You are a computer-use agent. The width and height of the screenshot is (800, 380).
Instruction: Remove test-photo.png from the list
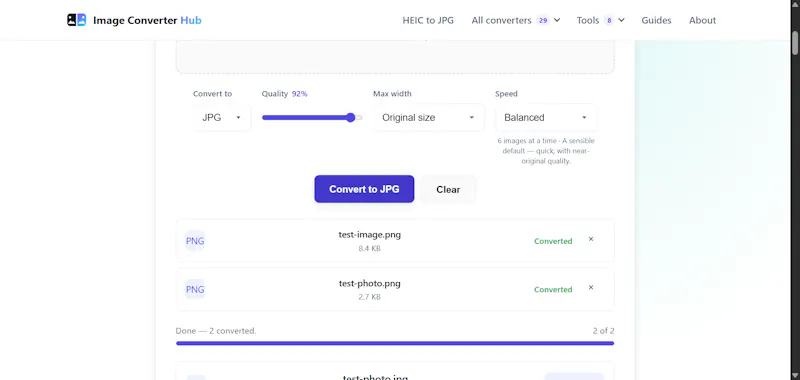coord(591,287)
